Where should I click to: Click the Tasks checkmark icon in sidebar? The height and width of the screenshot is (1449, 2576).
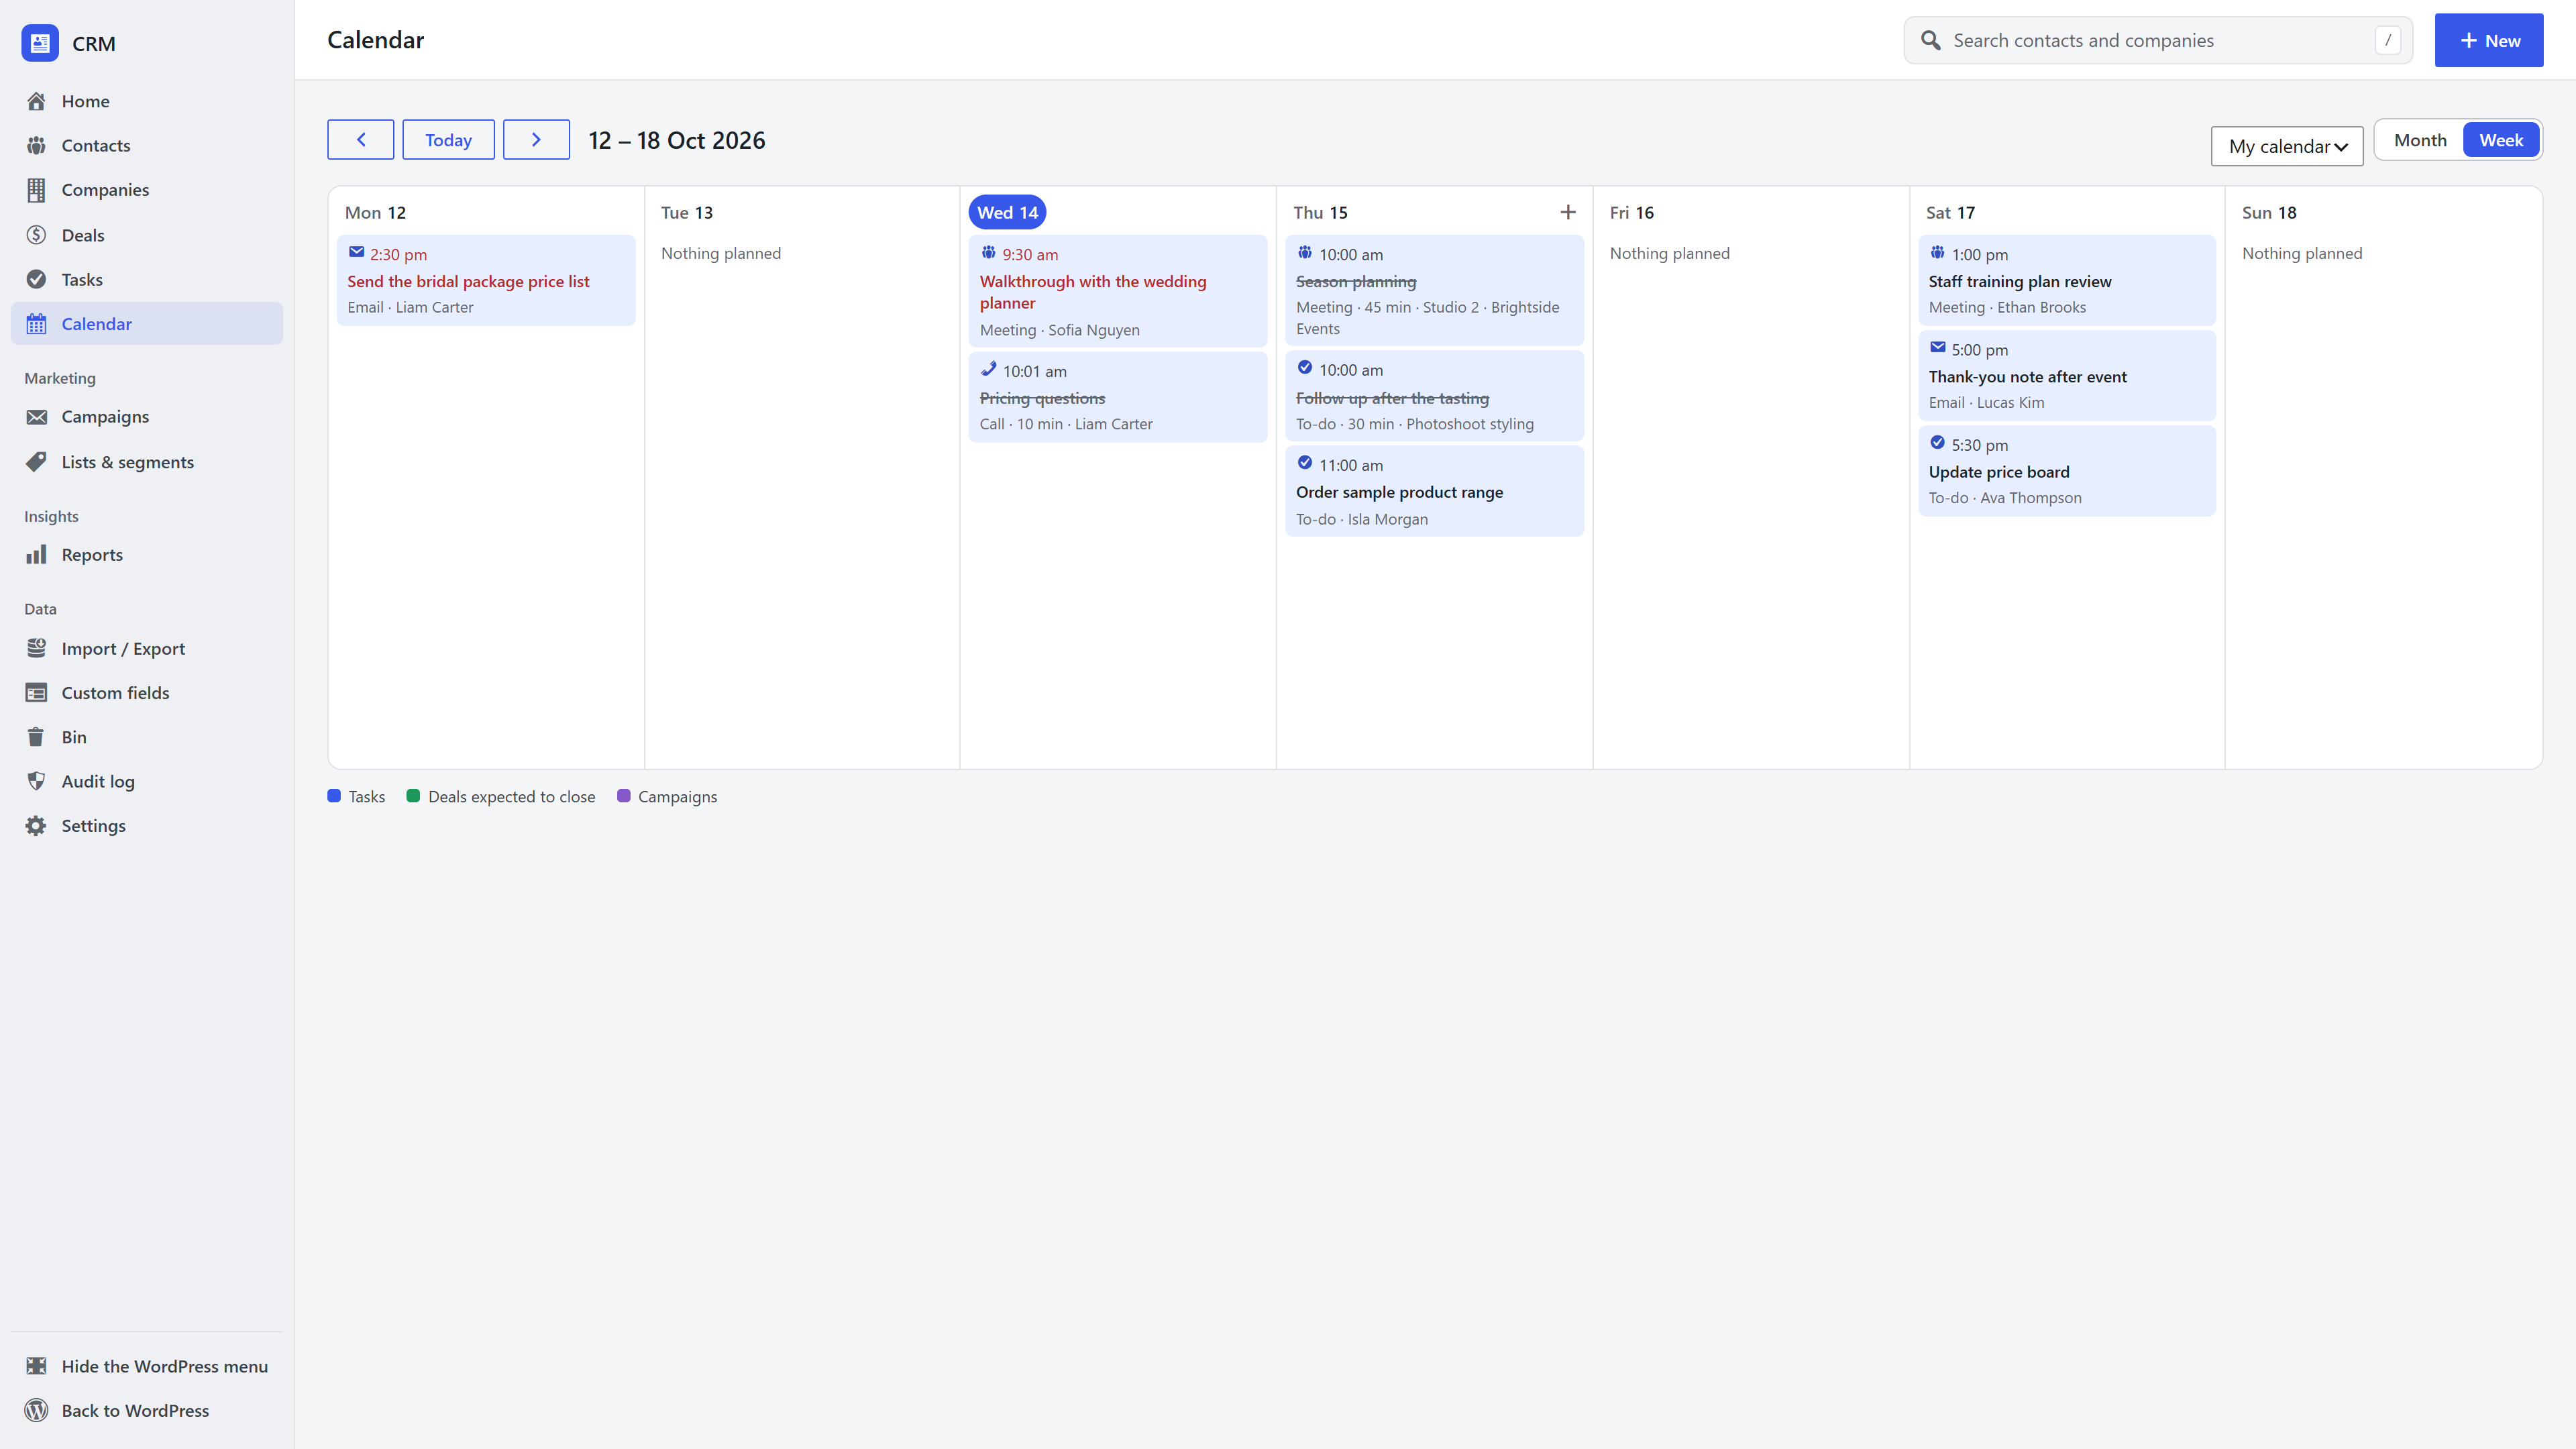(36, 279)
